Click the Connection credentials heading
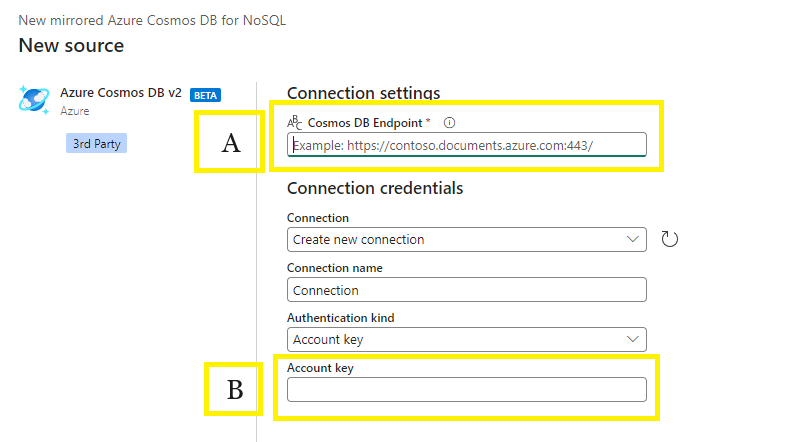 (x=375, y=188)
